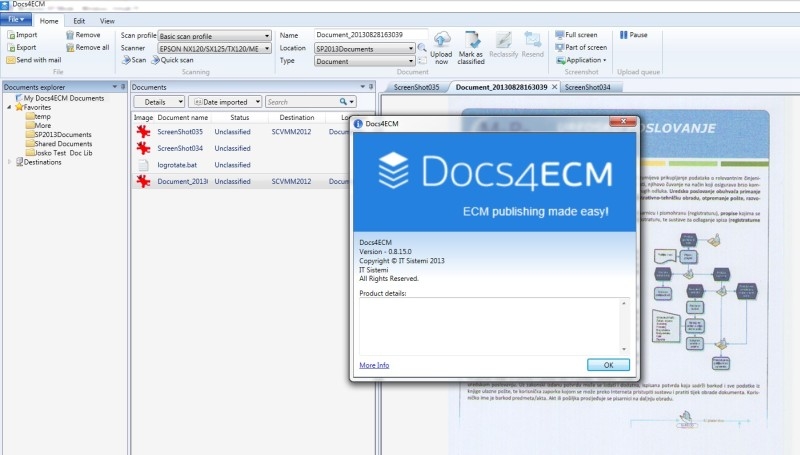Click the red PDF icon for Document_2013
Viewport: 800px width, 455px height.
(143, 181)
